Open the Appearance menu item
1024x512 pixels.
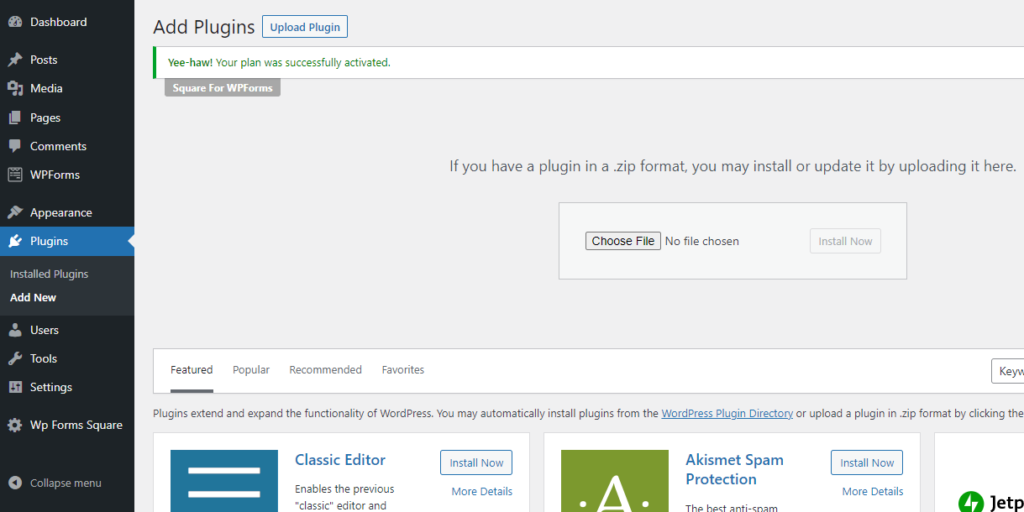click(x=67, y=212)
